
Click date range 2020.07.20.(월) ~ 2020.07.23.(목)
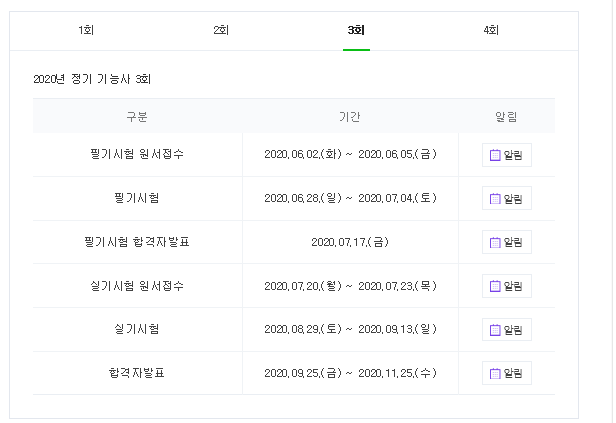tap(350, 286)
